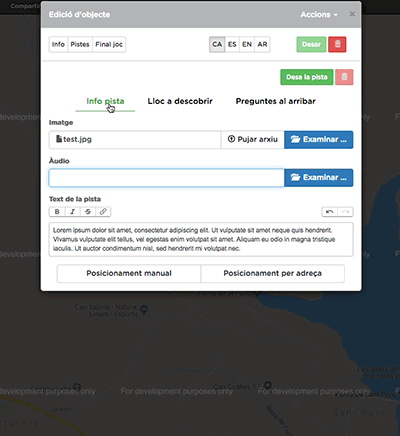Viewport: 400px width, 436px height.
Task: Click Pujar arxiu upload button
Action: click(x=253, y=139)
